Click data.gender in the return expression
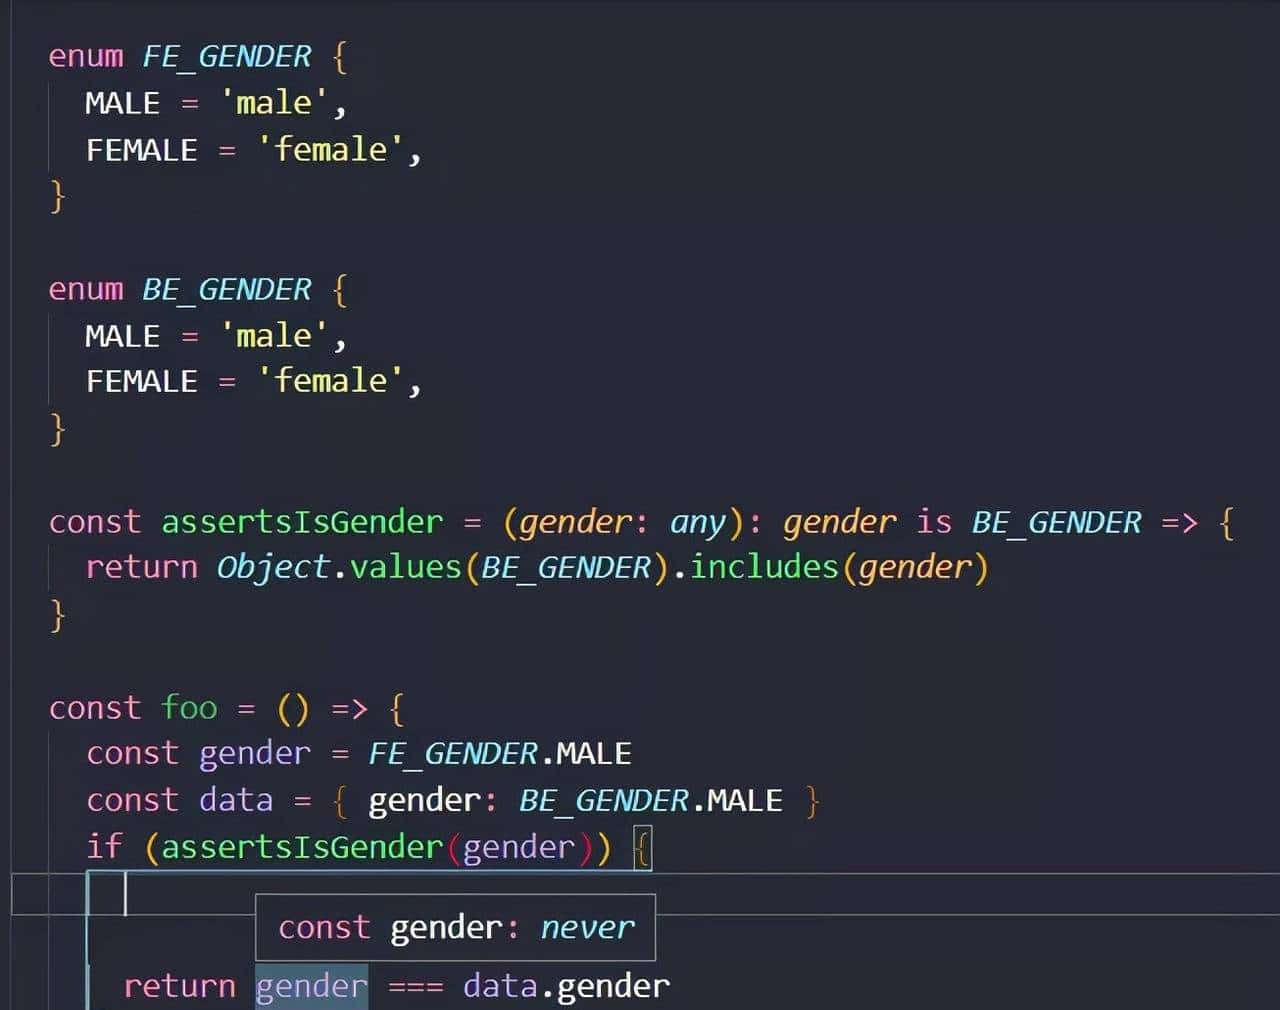The image size is (1280, 1010). tap(566, 985)
